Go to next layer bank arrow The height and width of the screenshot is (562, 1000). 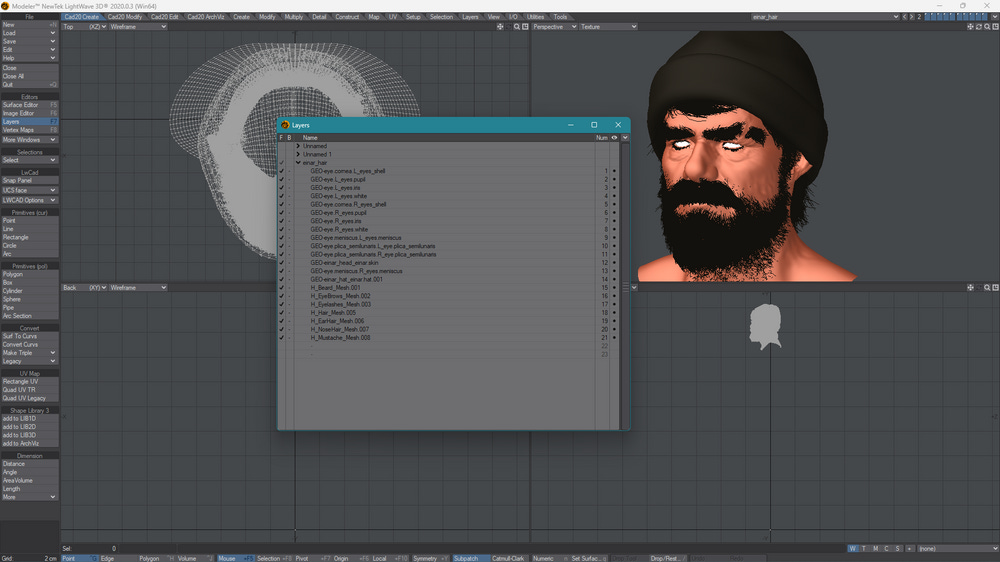pyautogui.click(x=911, y=17)
